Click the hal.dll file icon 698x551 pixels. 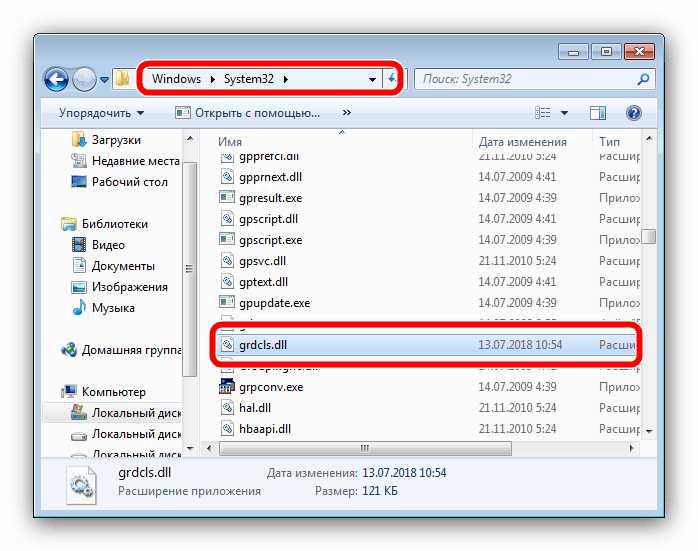coord(227,407)
